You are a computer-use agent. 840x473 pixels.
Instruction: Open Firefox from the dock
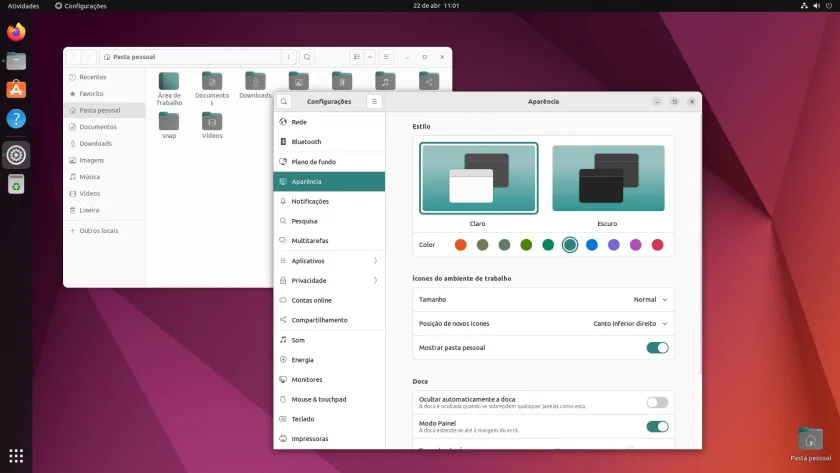pyautogui.click(x=16, y=32)
